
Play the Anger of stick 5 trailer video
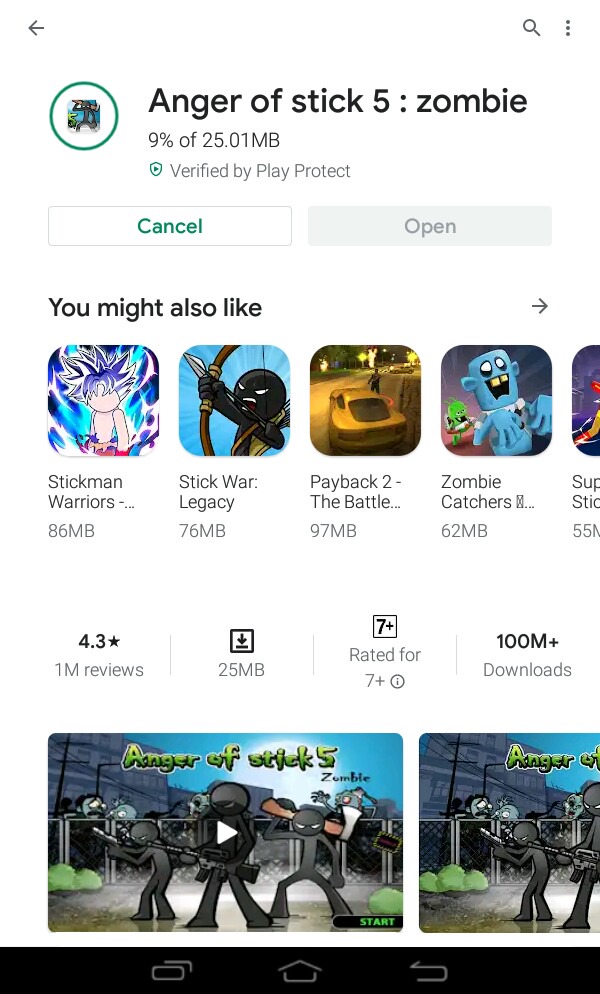pyautogui.click(x=226, y=832)
